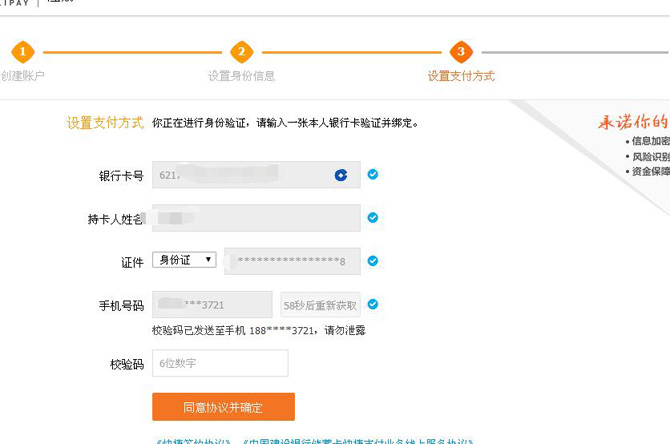The image size is (670, 444).
Task: Click the 银行卡号 field label
Action: [121, 176]
